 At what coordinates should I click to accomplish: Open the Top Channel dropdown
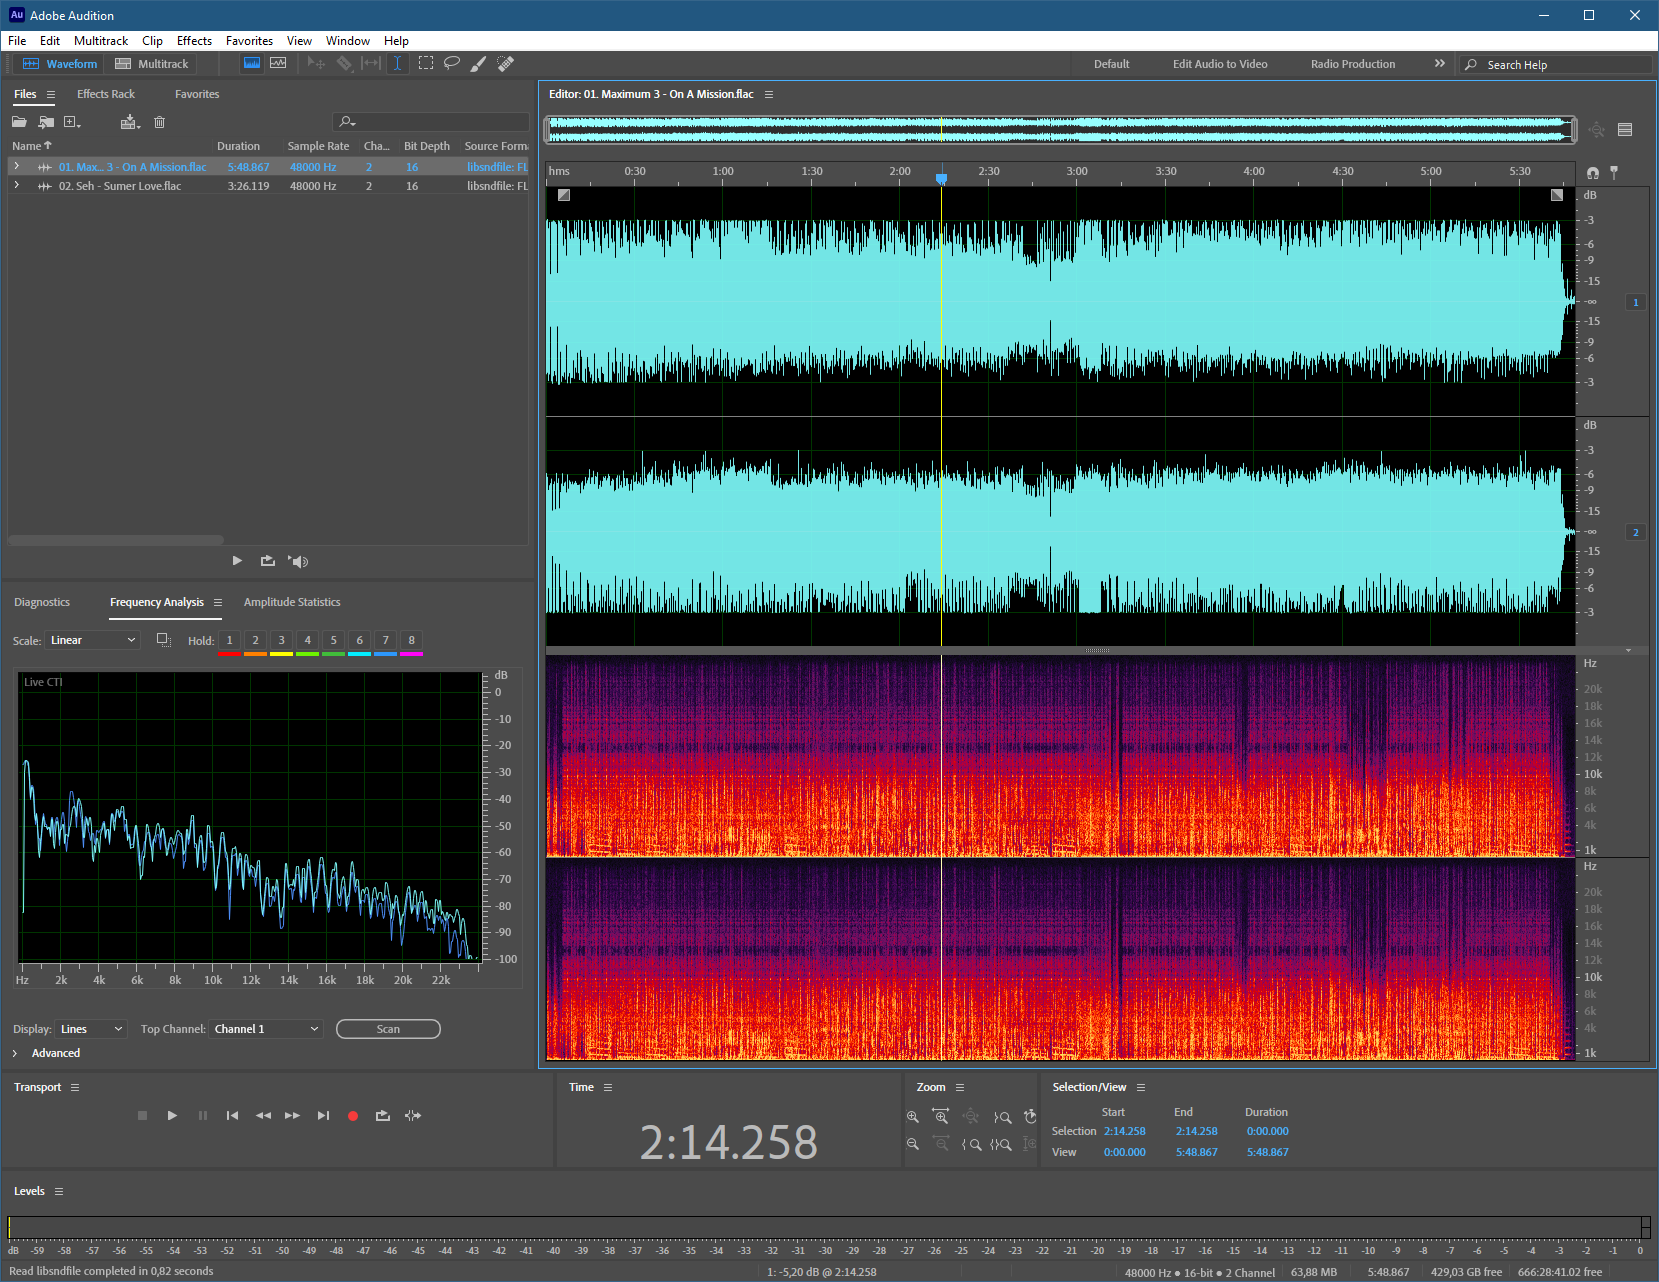pos(266,1029)
